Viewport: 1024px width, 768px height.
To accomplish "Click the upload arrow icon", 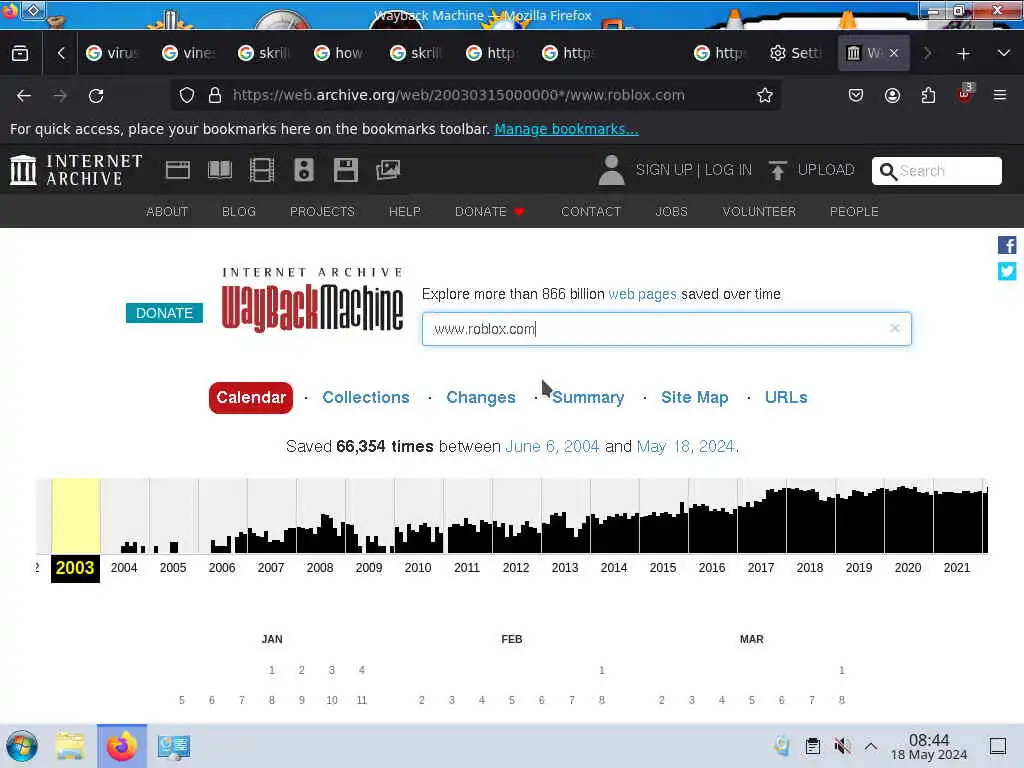I will (777, 170).
